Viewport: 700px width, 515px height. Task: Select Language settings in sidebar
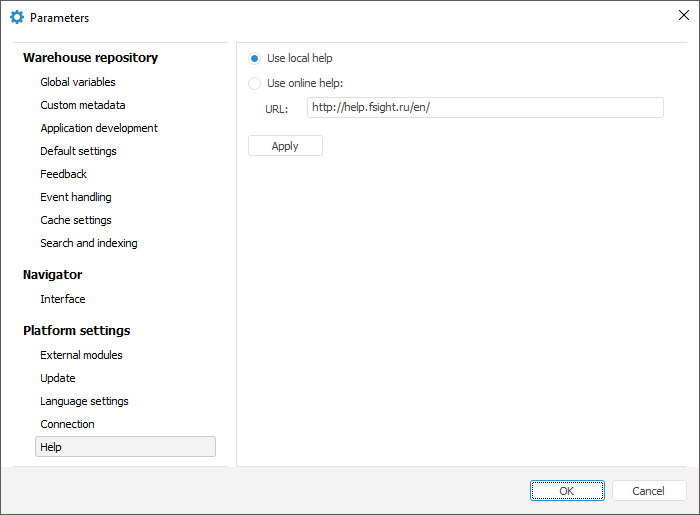pyautogui.click(x=84, y=401)
